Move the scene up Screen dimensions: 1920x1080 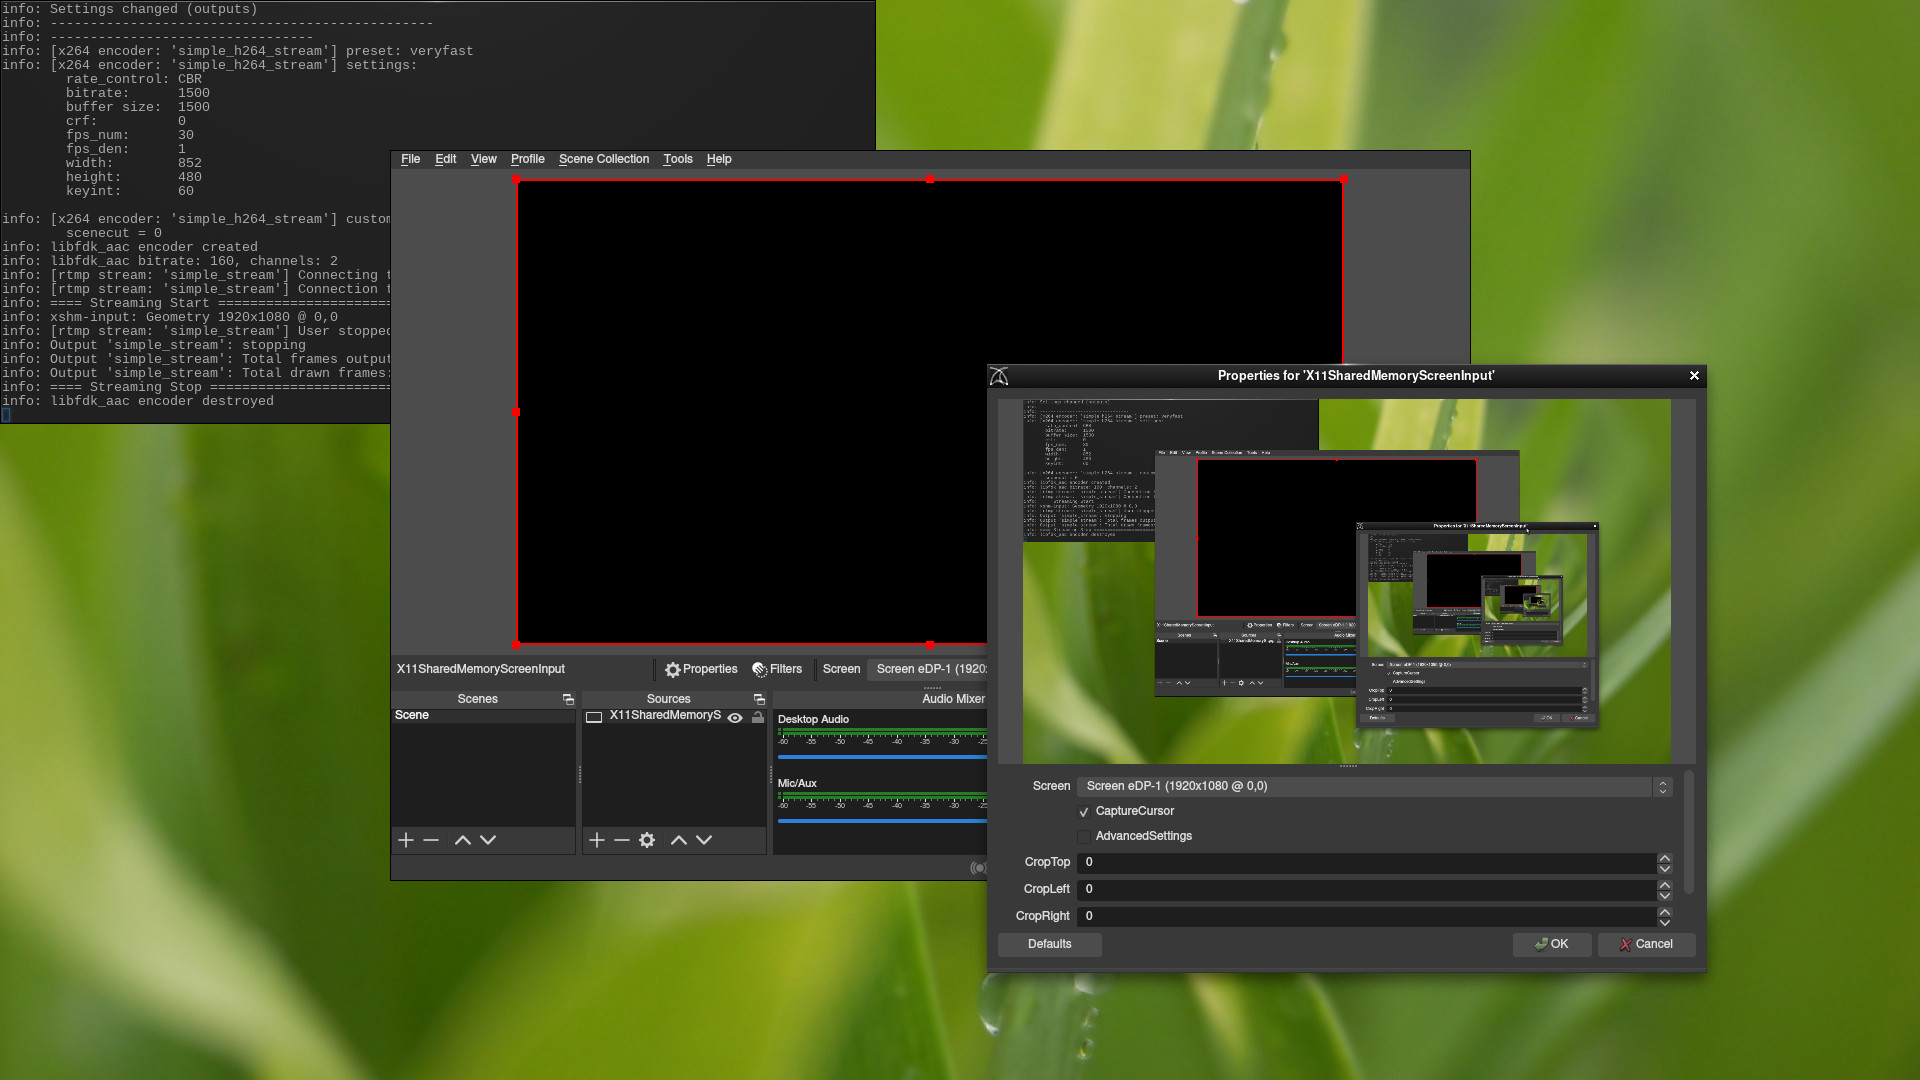[x=462, y=840]
